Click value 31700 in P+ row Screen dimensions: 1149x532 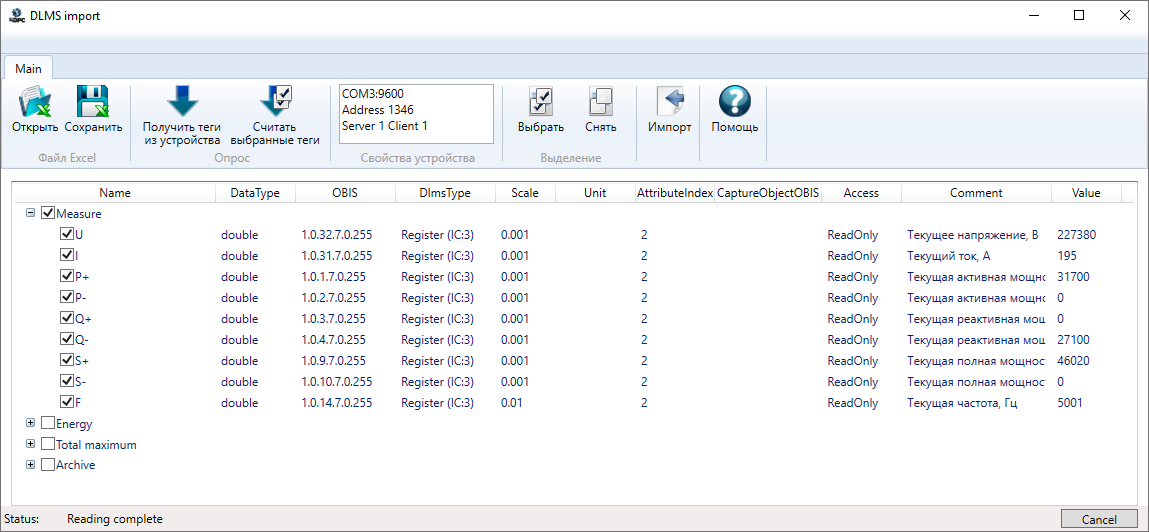pos(1074,277)
